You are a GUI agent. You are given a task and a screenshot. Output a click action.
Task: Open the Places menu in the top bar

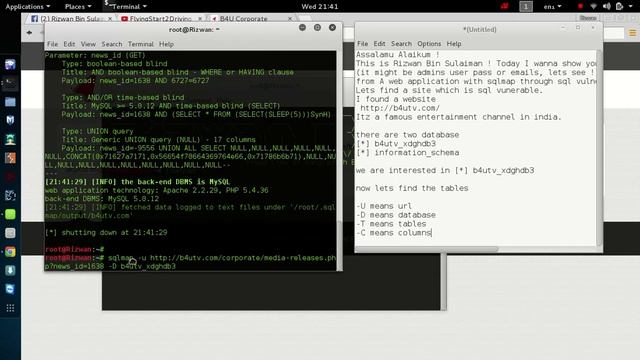point(78,7)
